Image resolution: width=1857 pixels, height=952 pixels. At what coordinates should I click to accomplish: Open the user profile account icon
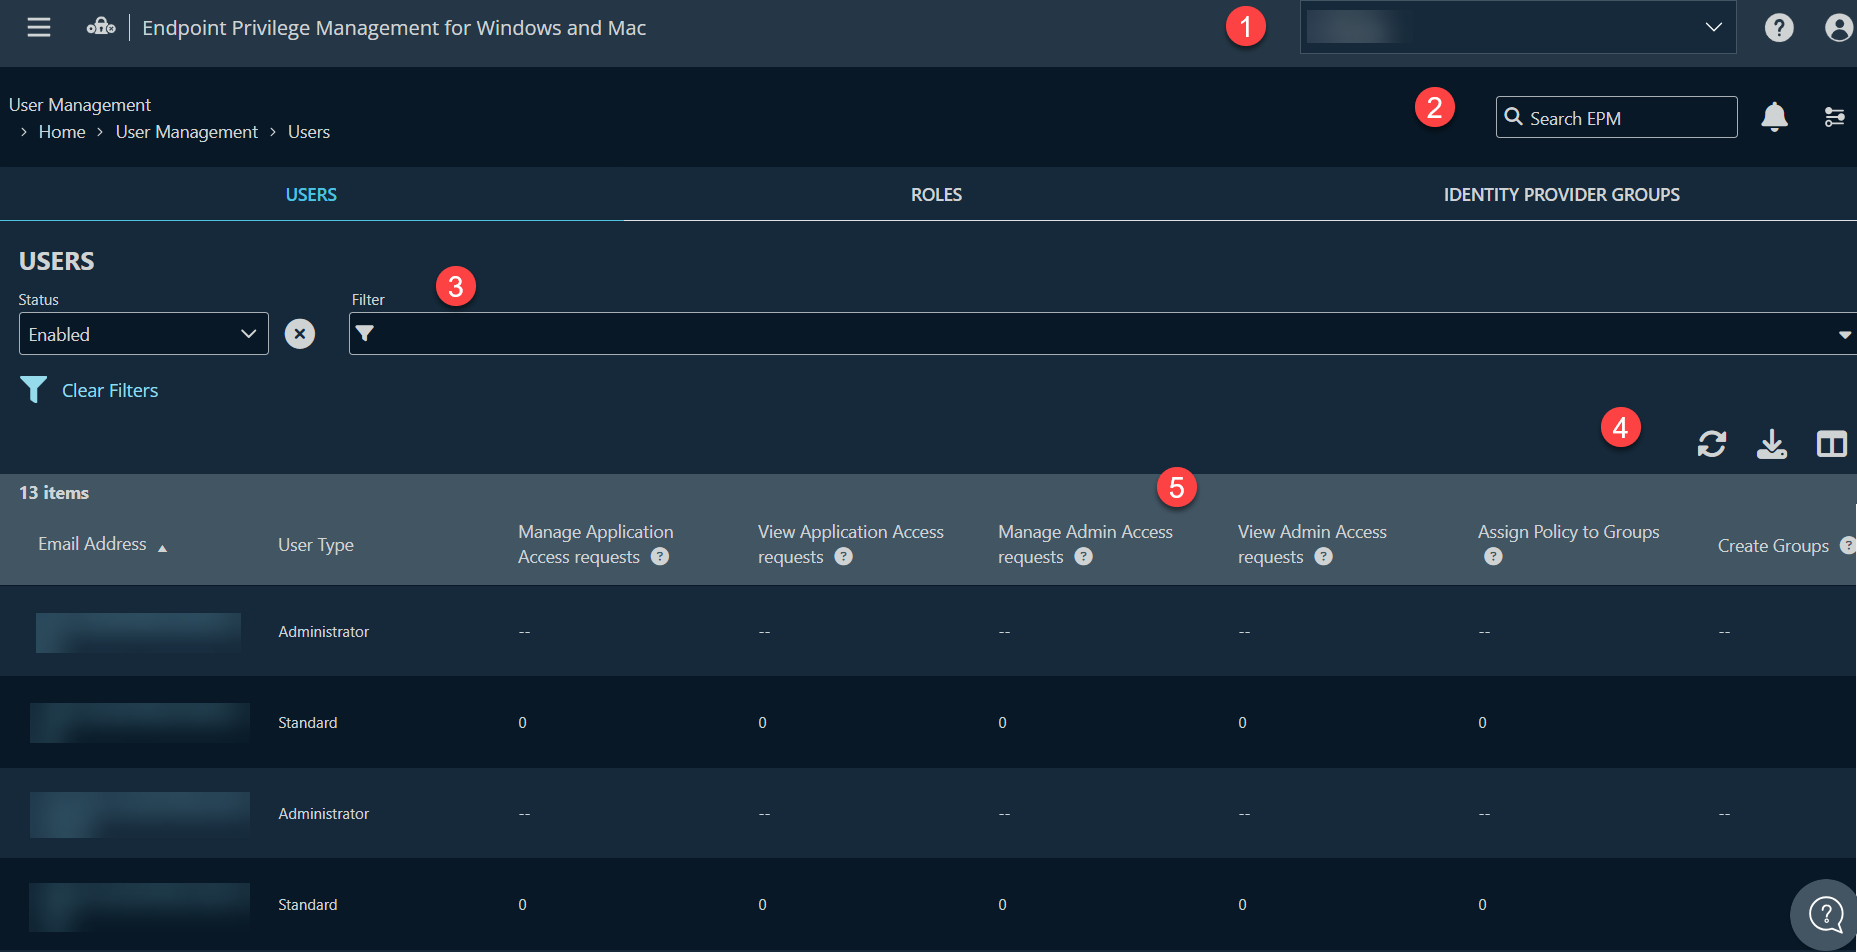pos(1839,28)
